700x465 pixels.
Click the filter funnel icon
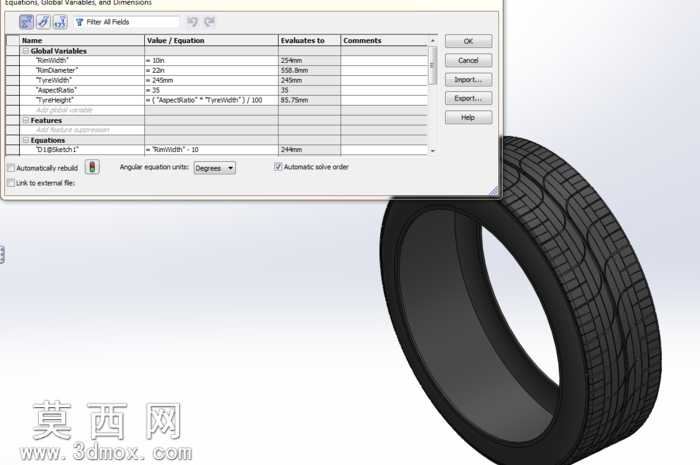pyautogui.click(x=79, y=22)
